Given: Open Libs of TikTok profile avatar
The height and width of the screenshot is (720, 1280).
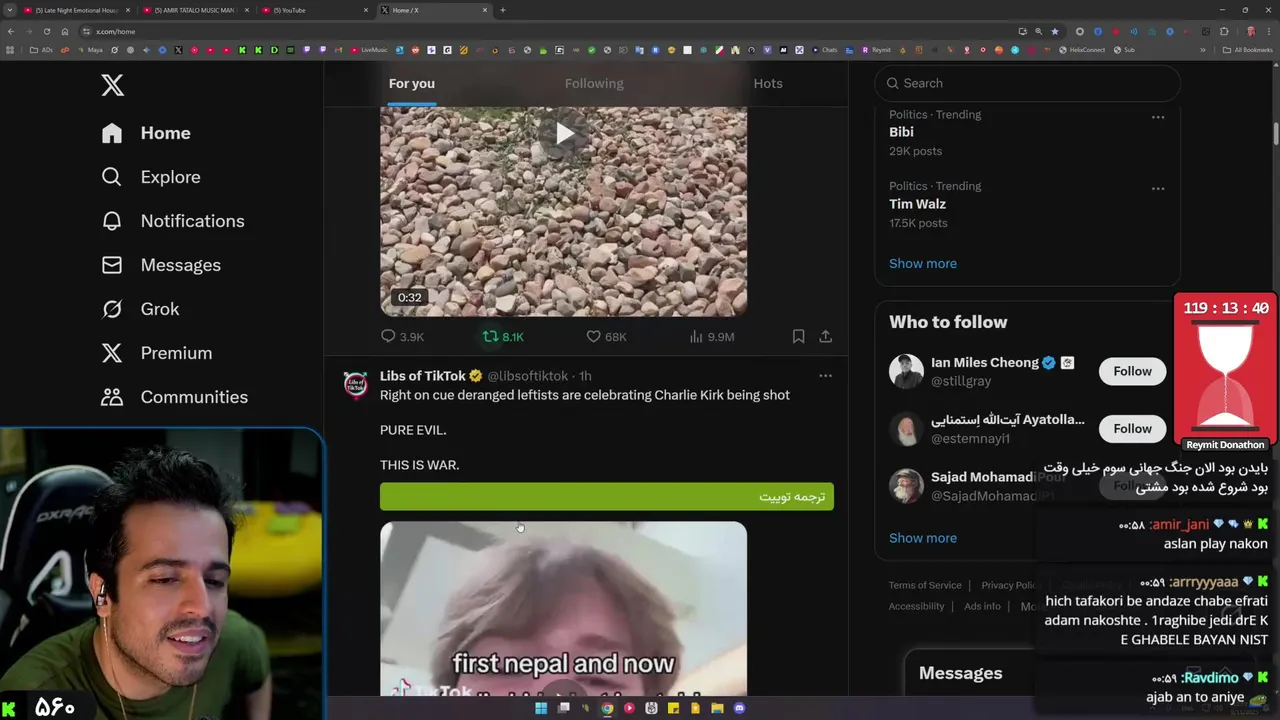Looking at the screenshot, I should [355, 384].
